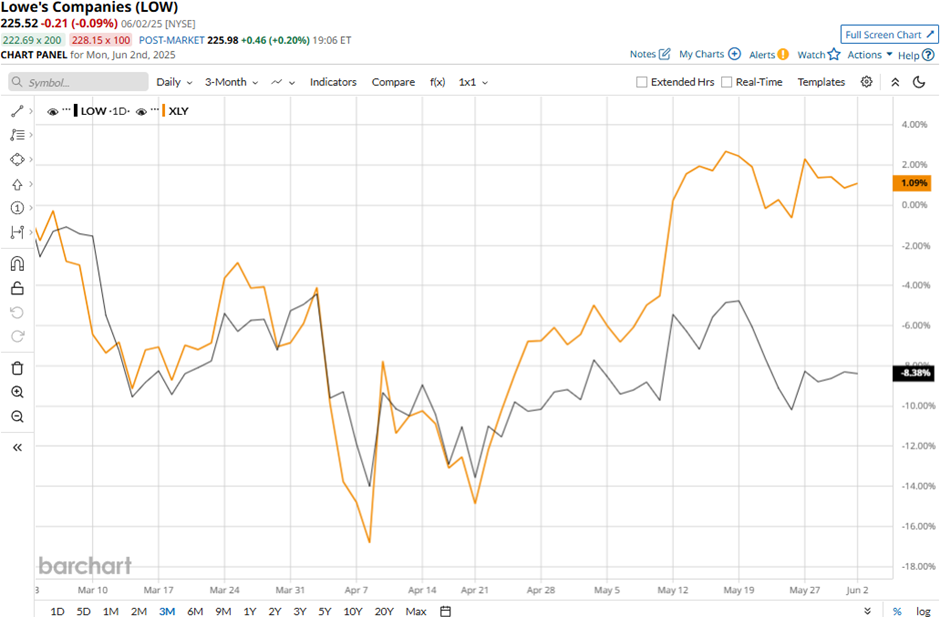The height and width of the screenshot is (617, 940).
Task: Select the 1M time range
Action: point(111,611)
